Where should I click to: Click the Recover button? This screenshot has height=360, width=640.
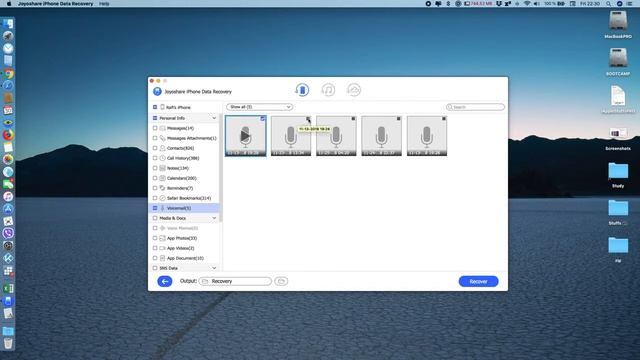click(478, 281)
